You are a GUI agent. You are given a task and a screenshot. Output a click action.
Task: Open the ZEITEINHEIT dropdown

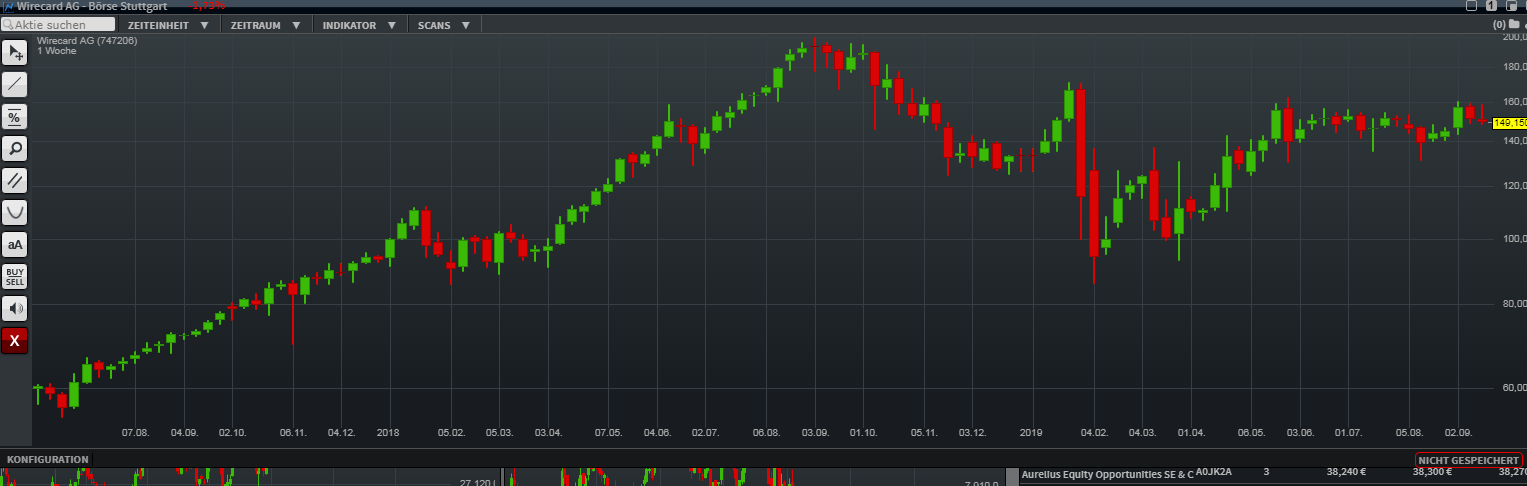coord(170,25)
